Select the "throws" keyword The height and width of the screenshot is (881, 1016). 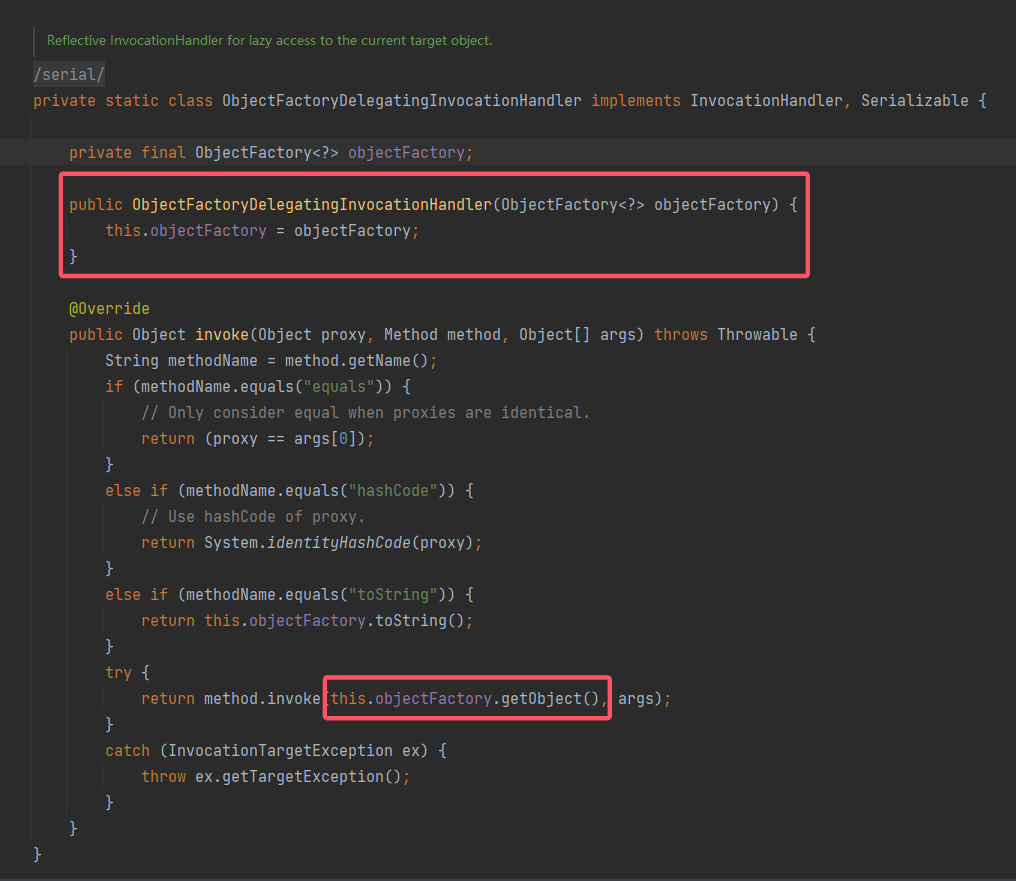point(681,335)
